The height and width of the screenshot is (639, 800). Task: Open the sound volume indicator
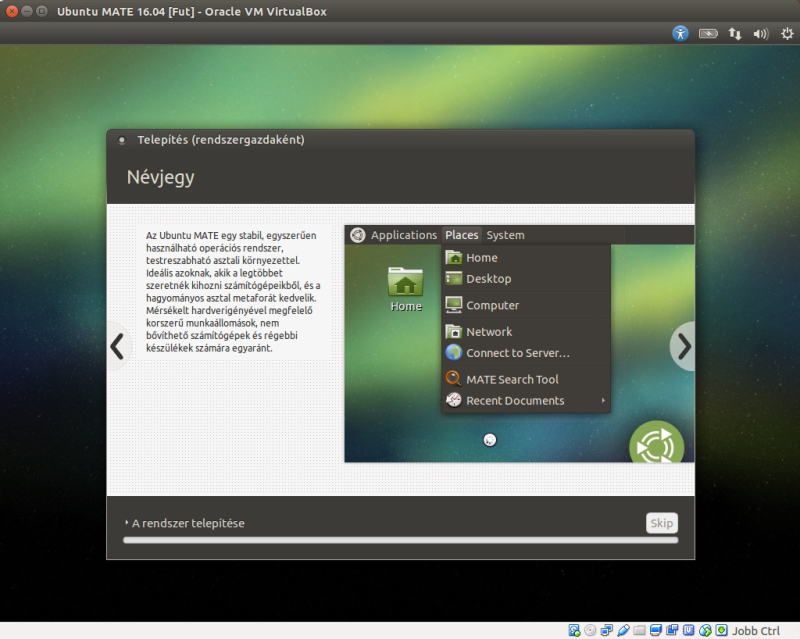[x=761, y=34]
